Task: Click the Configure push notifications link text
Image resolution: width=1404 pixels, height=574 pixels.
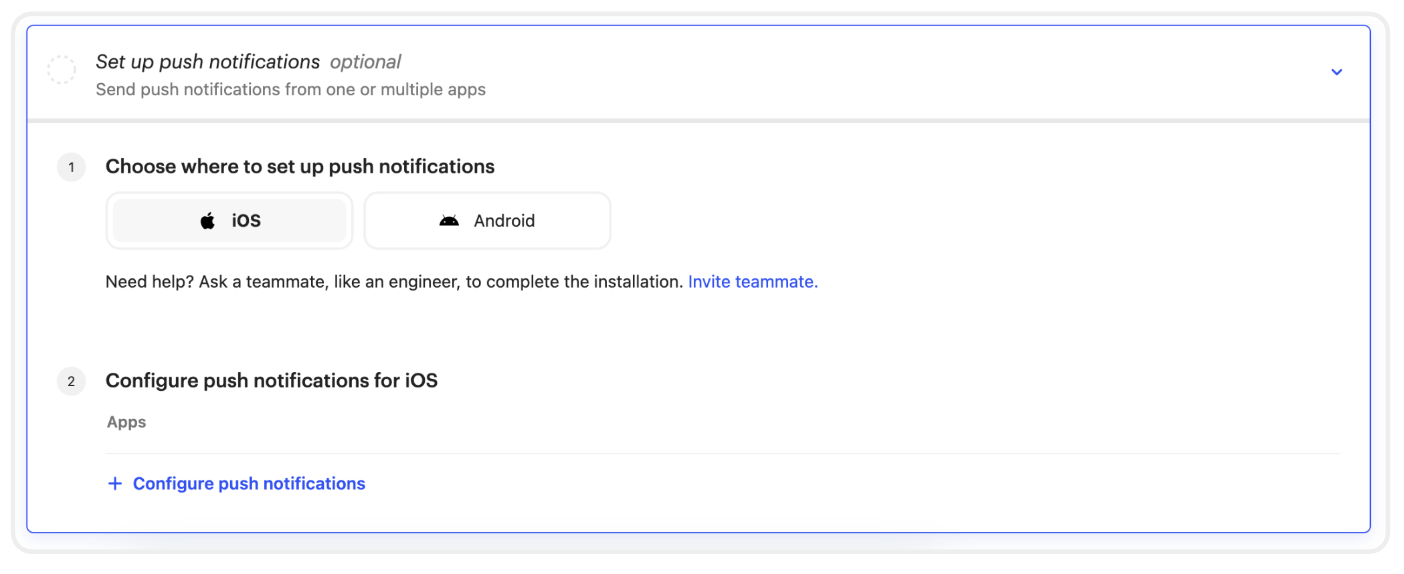Action: pyautogui.click(x=249, y=484)
